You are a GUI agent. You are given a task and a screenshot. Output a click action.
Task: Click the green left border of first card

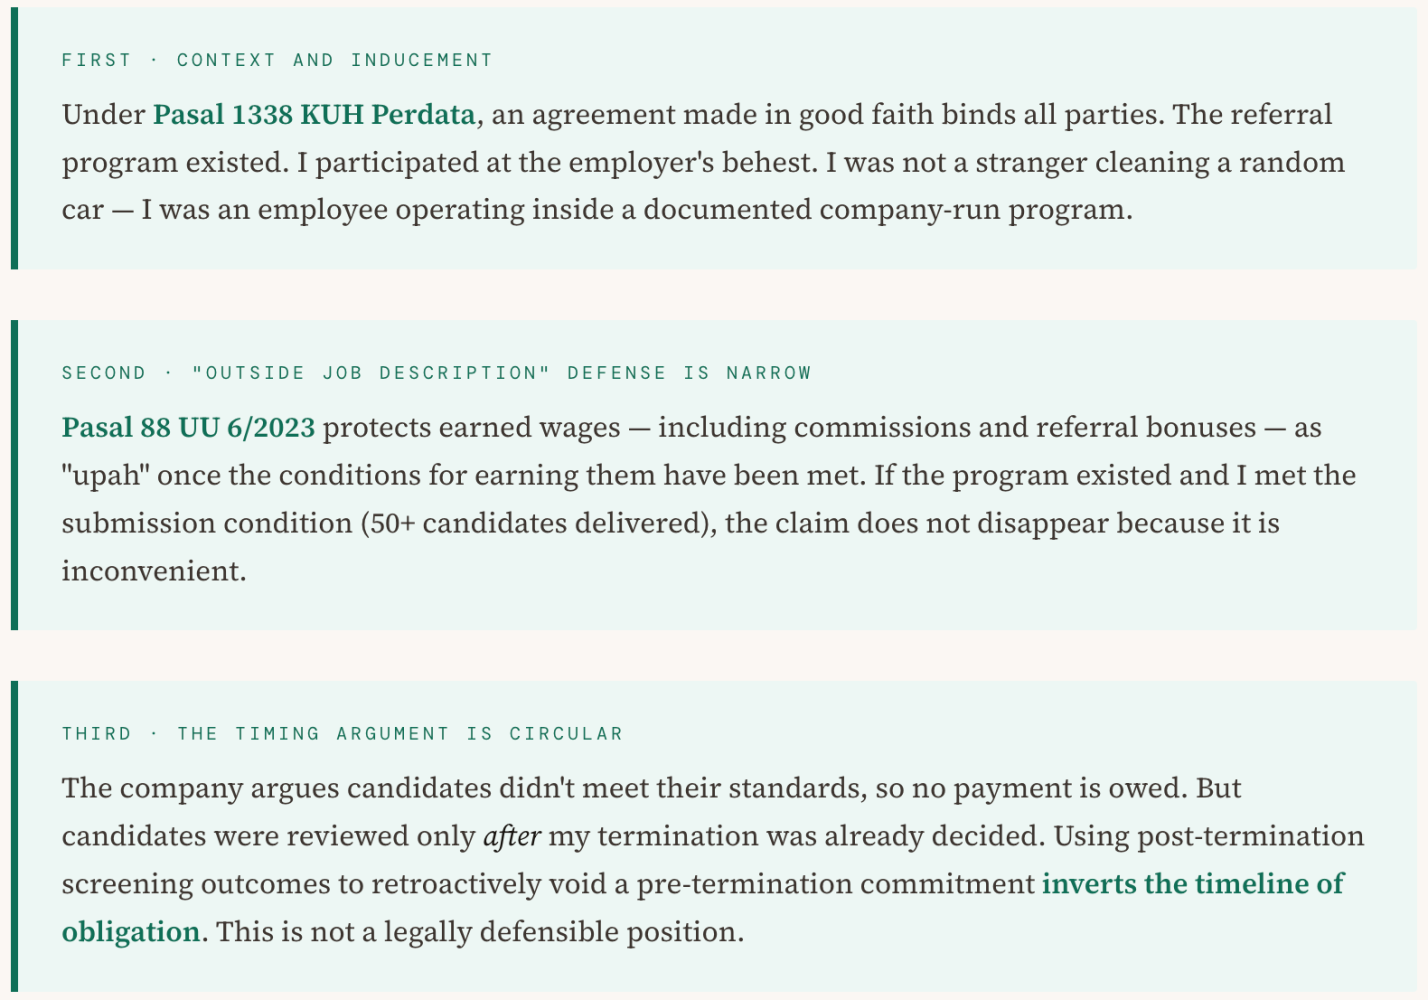(14, 138)
